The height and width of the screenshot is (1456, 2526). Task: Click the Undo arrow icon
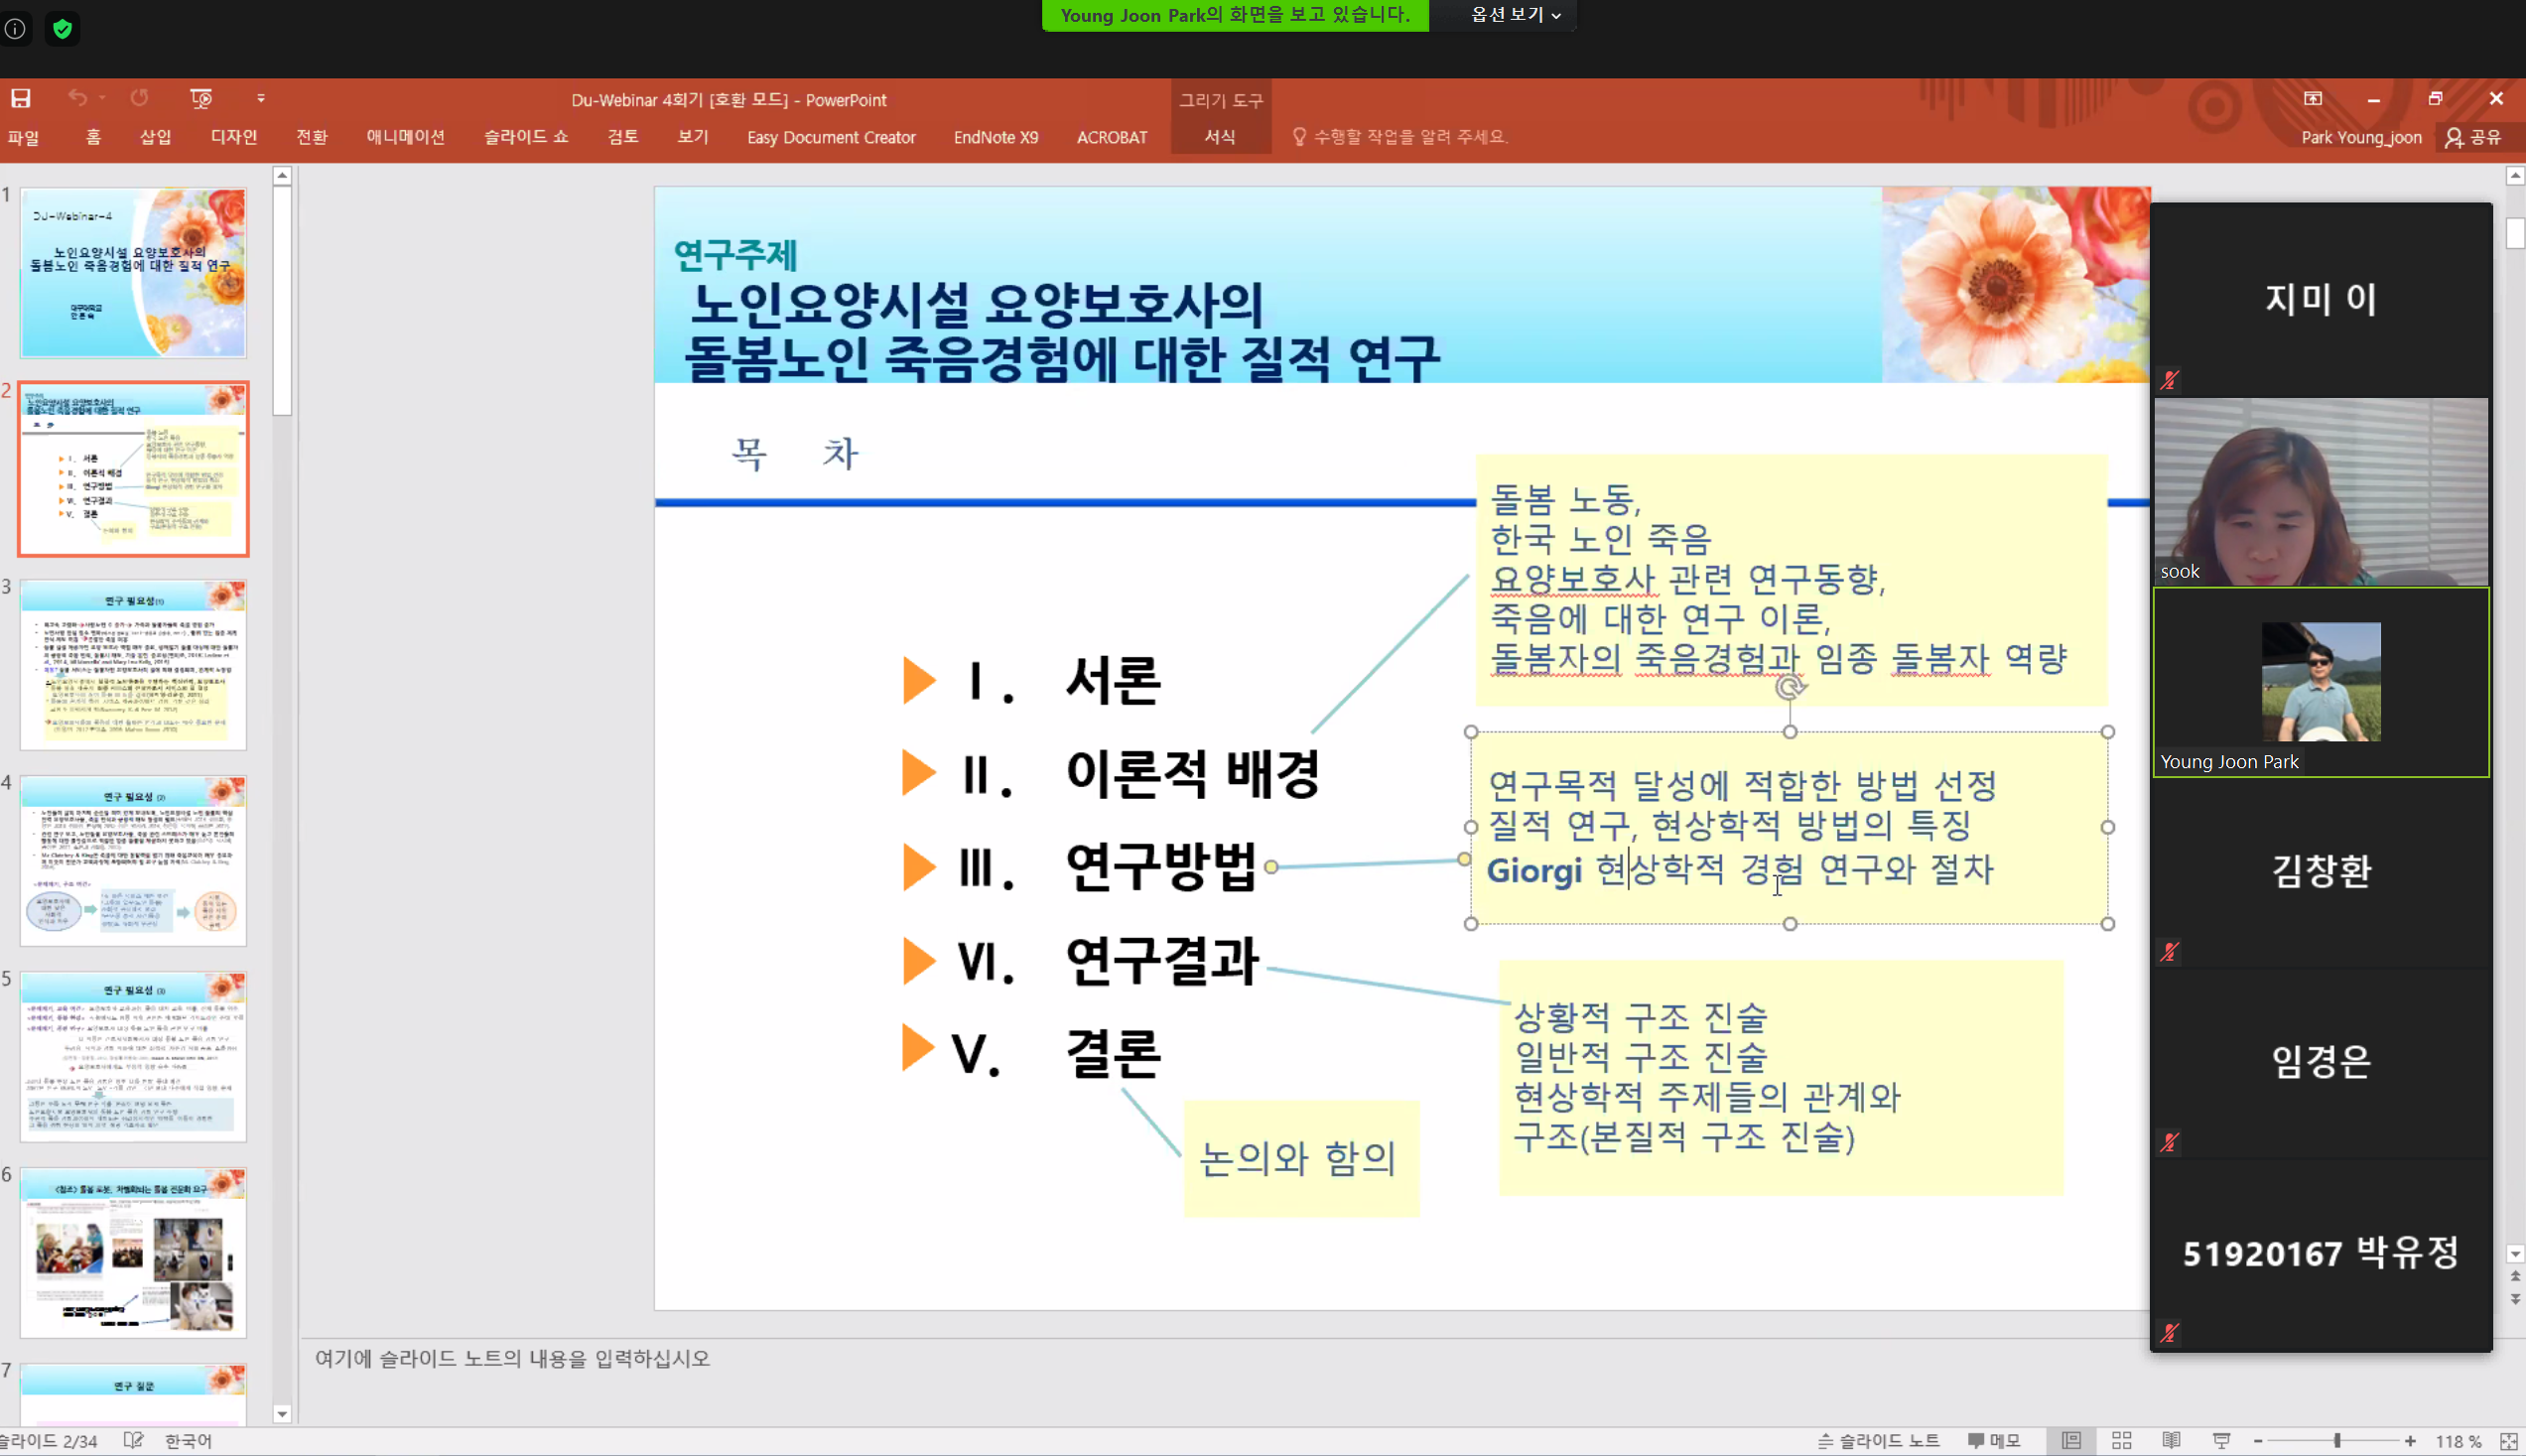(77, 98)
